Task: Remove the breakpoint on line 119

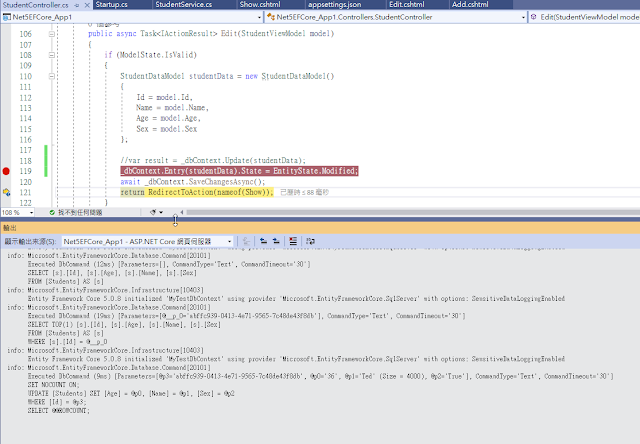Action: point(6,171)
